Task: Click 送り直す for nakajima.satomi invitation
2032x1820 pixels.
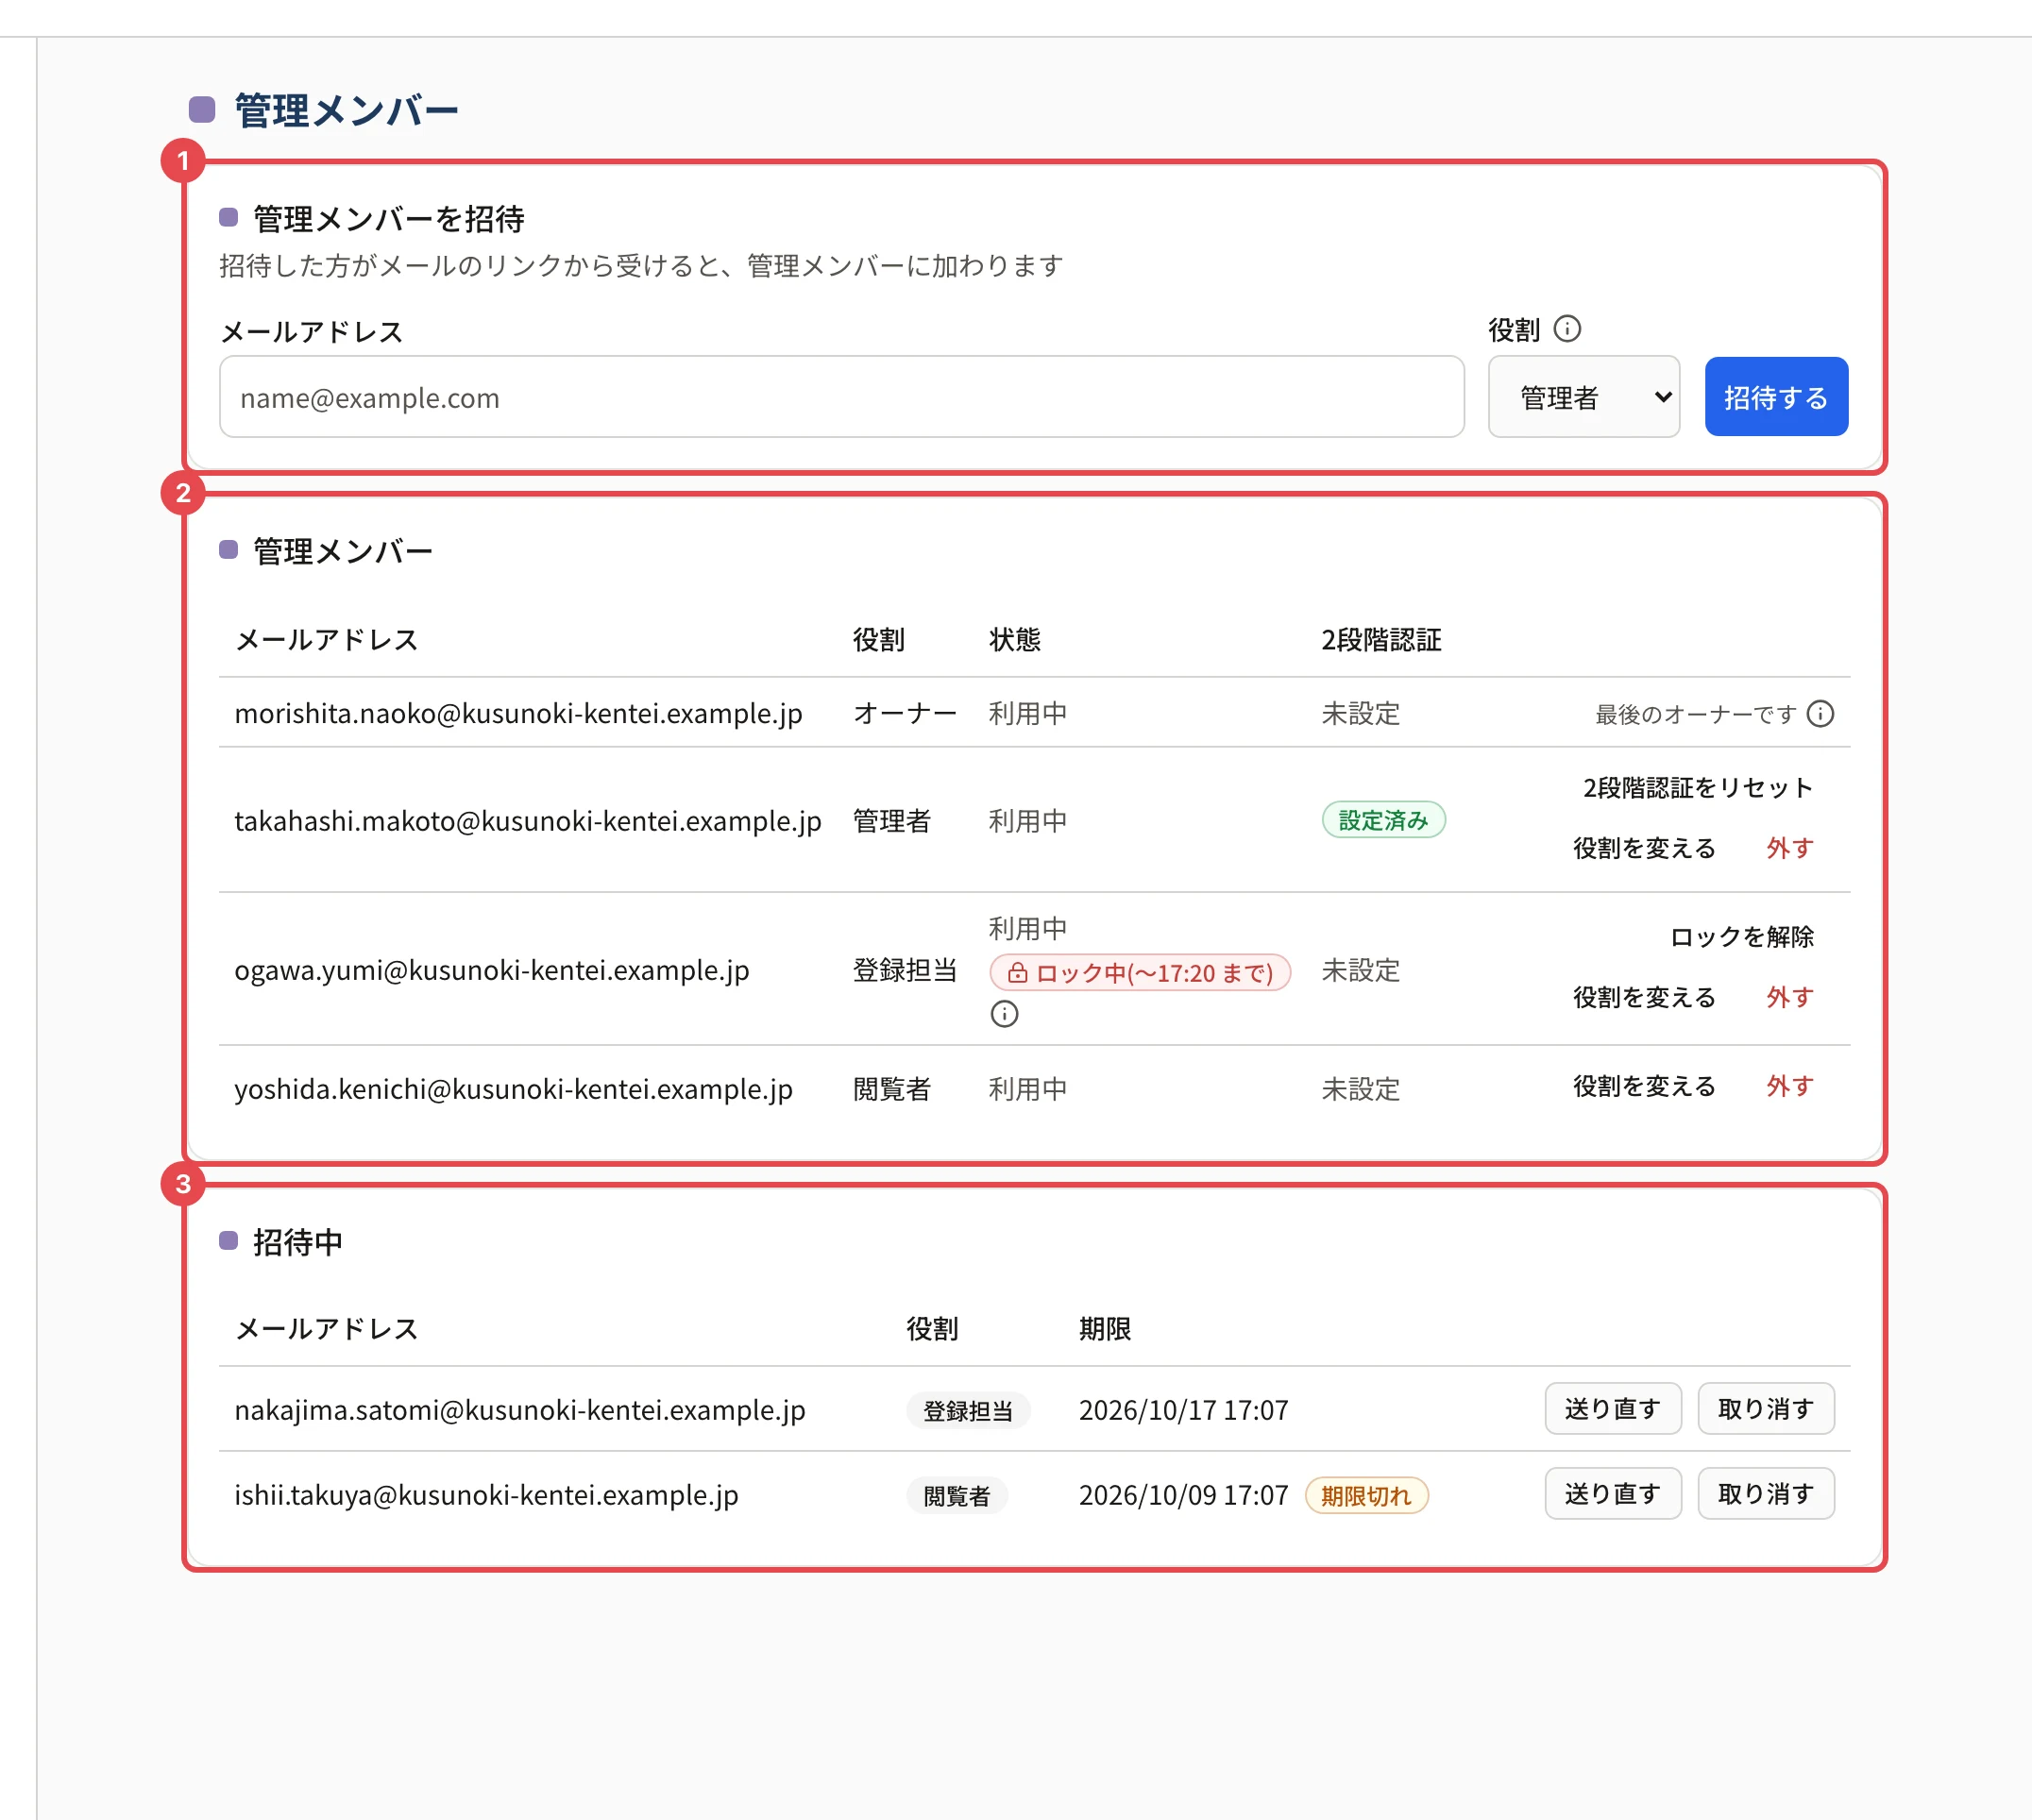Action: point(1612,1409)
